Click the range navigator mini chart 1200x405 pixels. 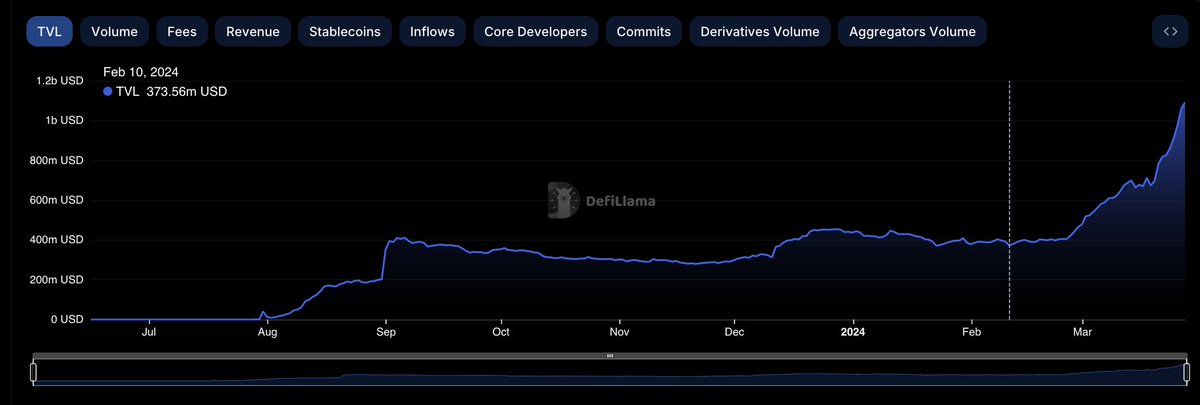(610, 373)
